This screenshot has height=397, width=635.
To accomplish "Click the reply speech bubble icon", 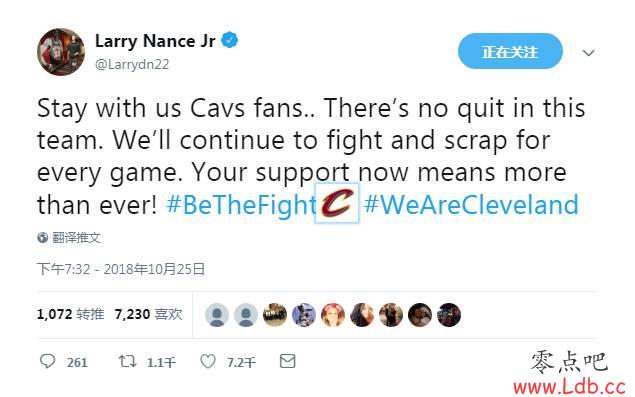I will pyautogui.click(x=47, y=361).
